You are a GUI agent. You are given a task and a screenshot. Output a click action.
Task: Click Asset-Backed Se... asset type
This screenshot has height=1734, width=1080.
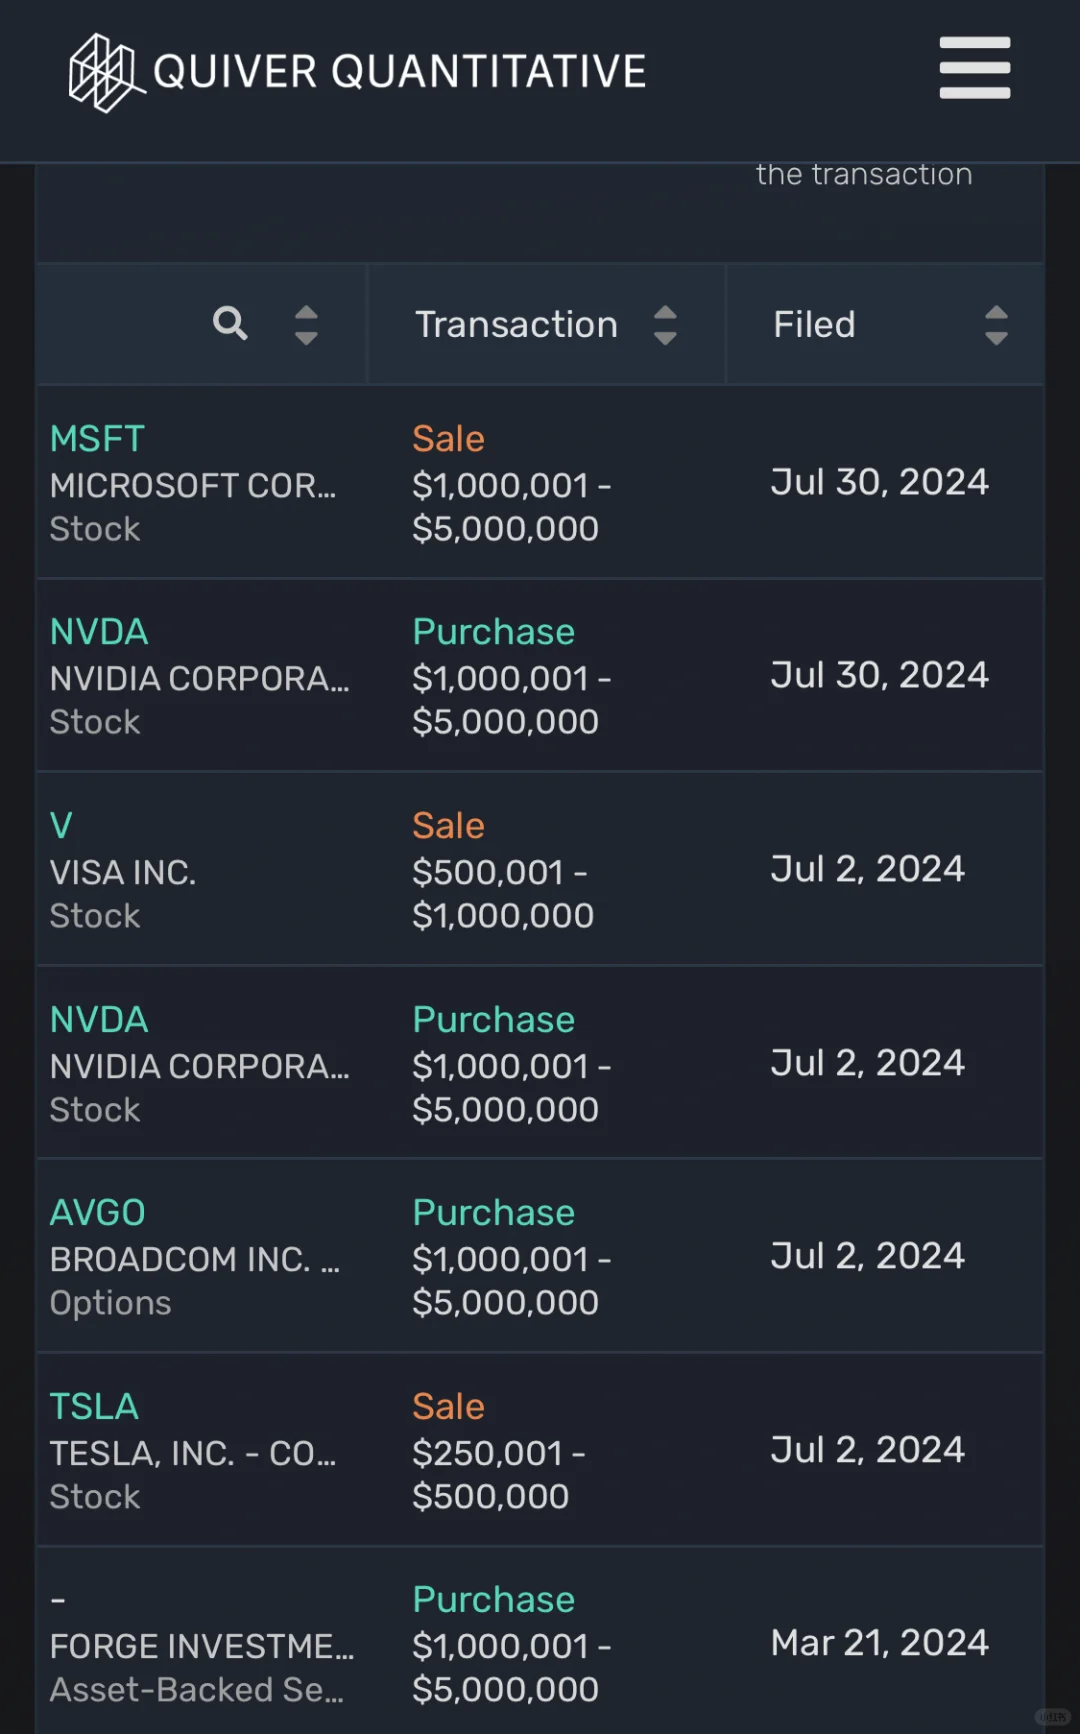coord(197,1690)
